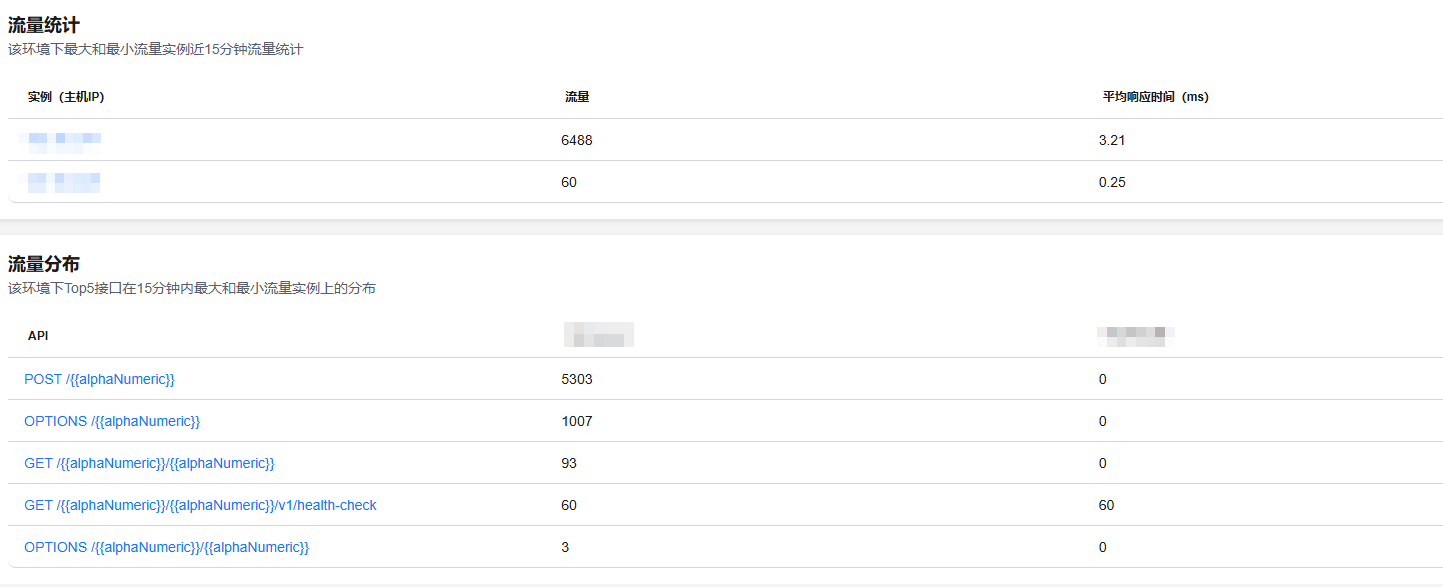Select OPTIONS /{{alphaNumeric}}/{{alphaNumeric}} two-segment API link
1443x587 pixels.
click(166, 548)
